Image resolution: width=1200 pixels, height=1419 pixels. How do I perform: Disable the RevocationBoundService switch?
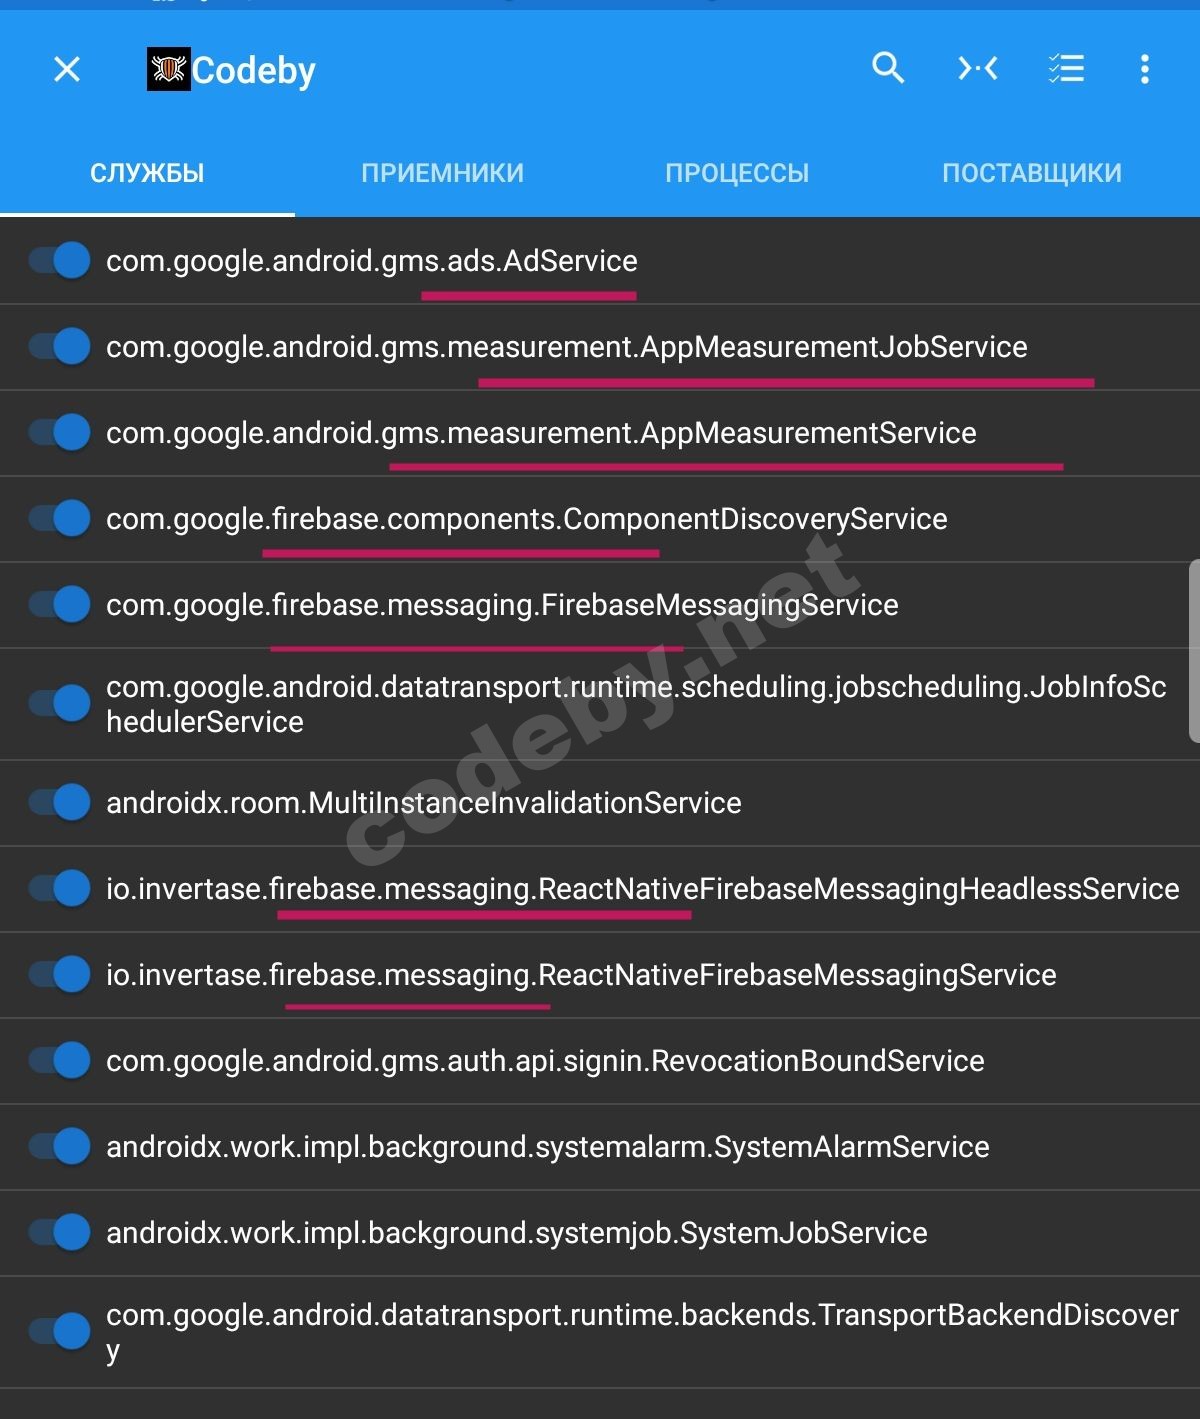(60, 1060)
